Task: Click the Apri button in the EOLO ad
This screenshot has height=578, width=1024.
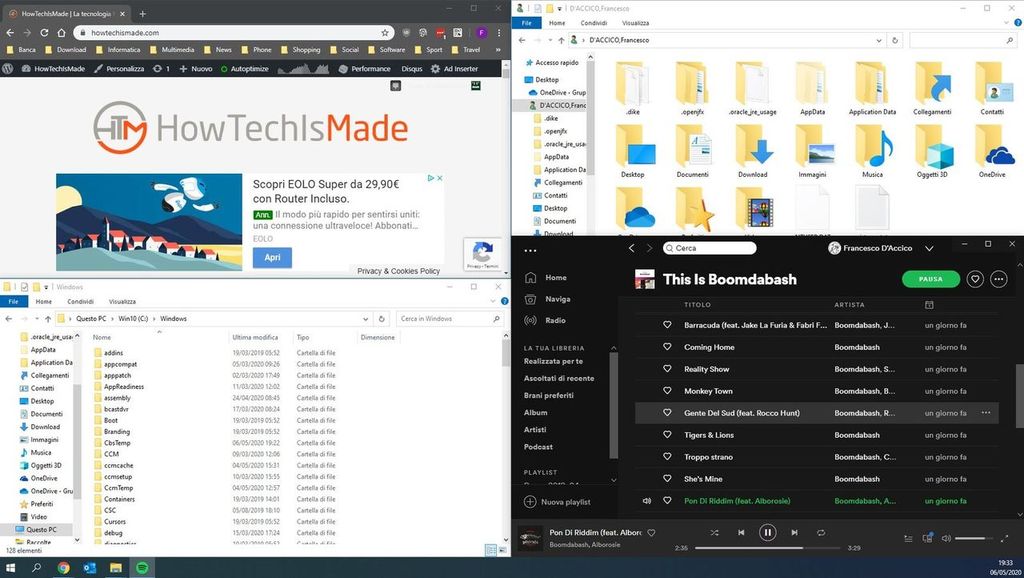Action: (271, 257)
